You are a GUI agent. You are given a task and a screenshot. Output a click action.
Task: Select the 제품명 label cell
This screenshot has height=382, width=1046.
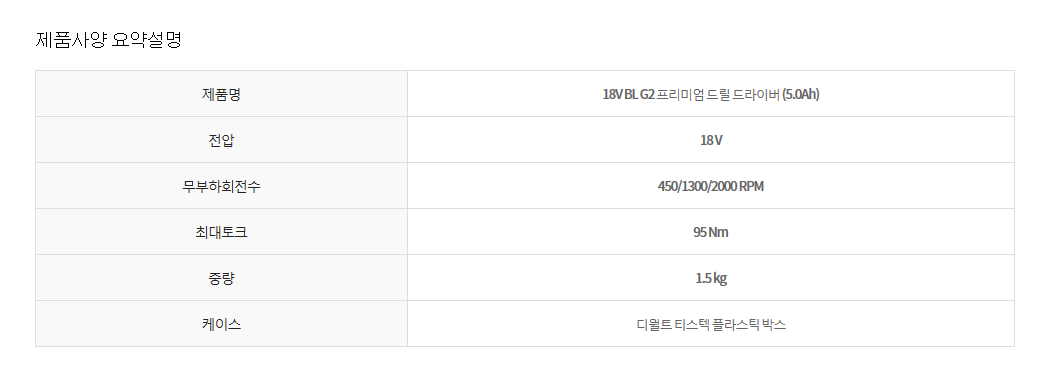(221, 94)
